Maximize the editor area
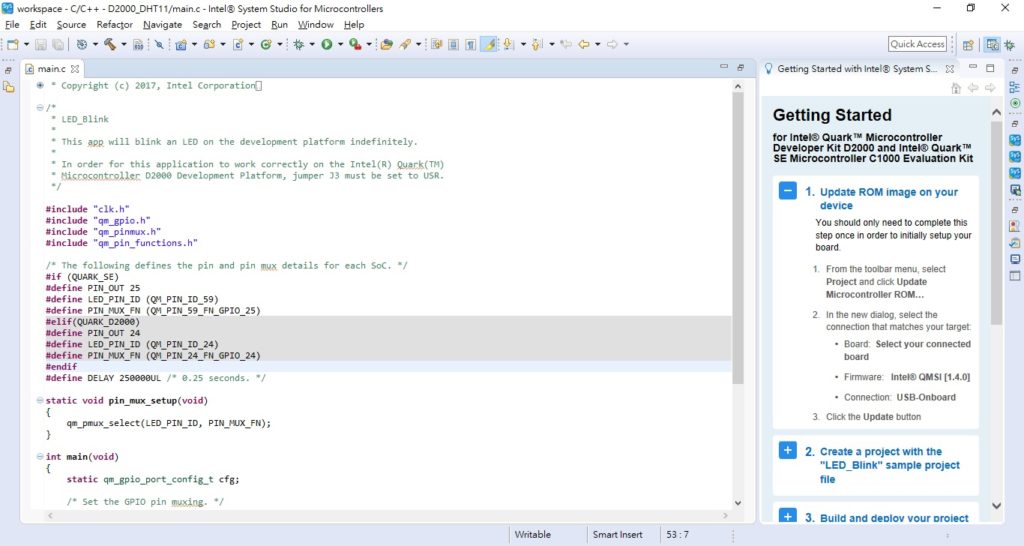 pos(741,67)
